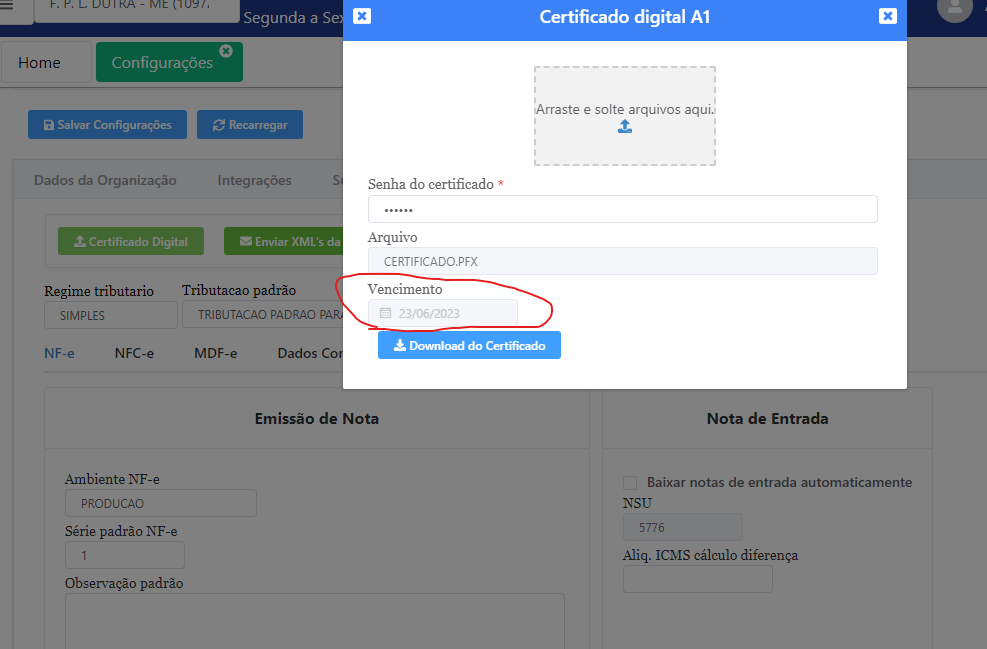The height and width of the screenshot is (649, 987).
Task: Close the Configurações tab with X icon
Action: [226, 50]
